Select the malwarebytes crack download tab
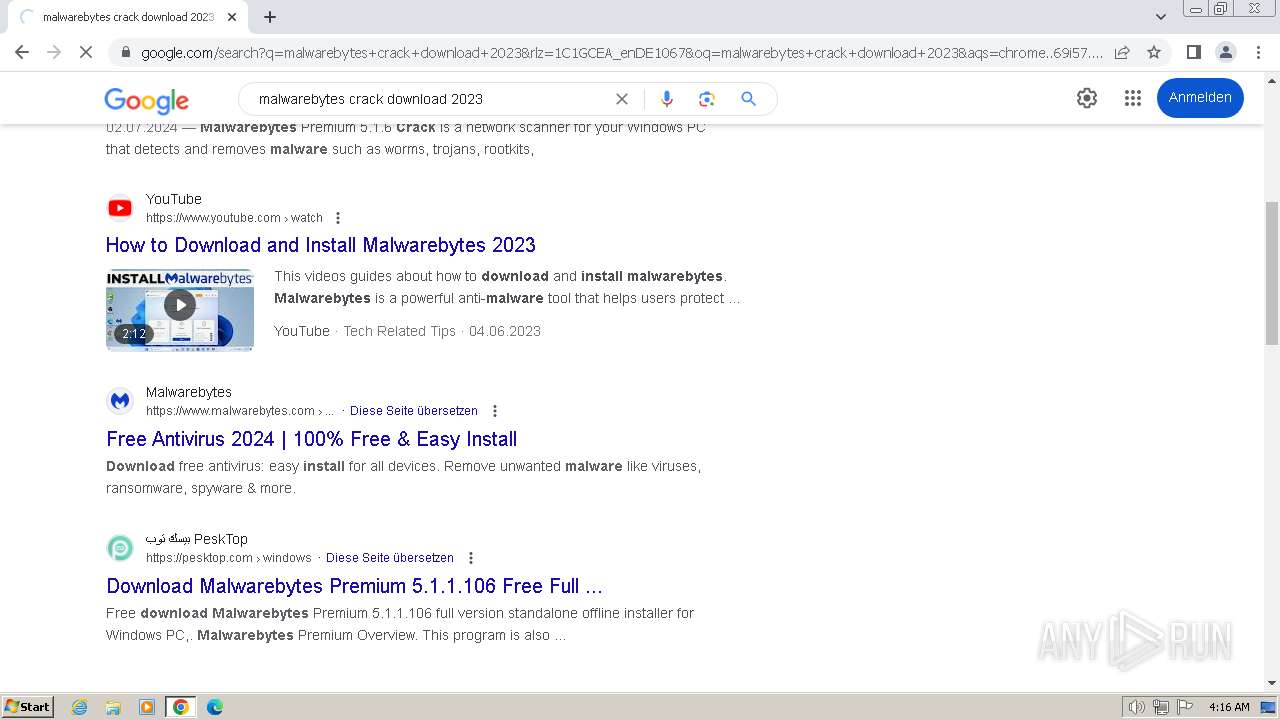The image size is (1280, 720). (127, 17)
